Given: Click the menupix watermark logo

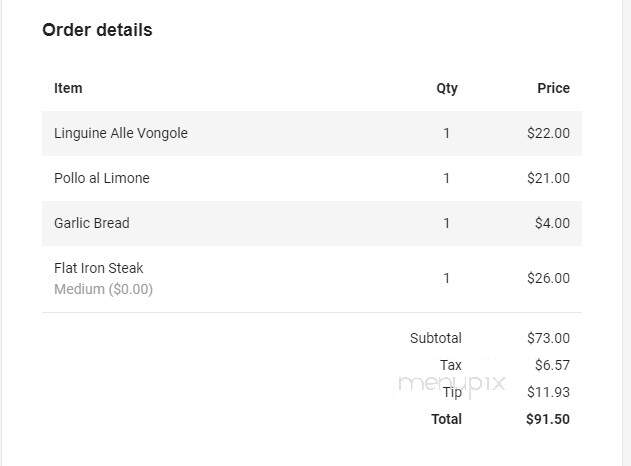Looking at the screenshot, I should pyautogui.click(x=452, y=384).
